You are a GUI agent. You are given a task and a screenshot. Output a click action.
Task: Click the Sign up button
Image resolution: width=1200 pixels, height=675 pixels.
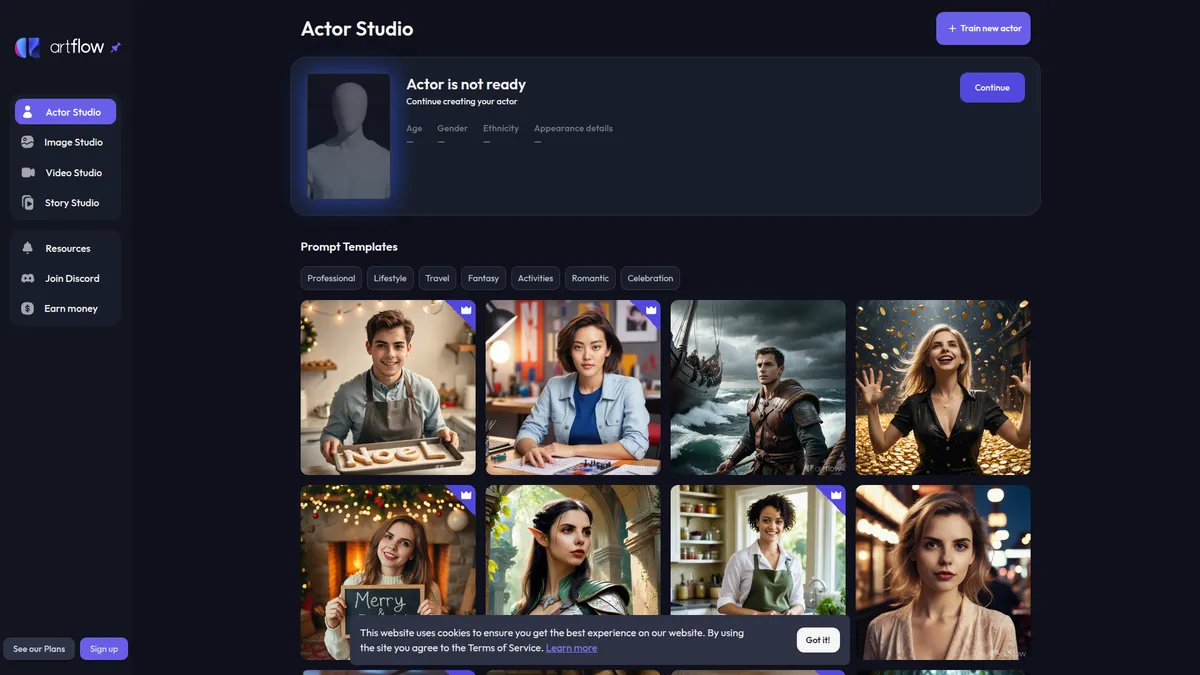point(104,649)
